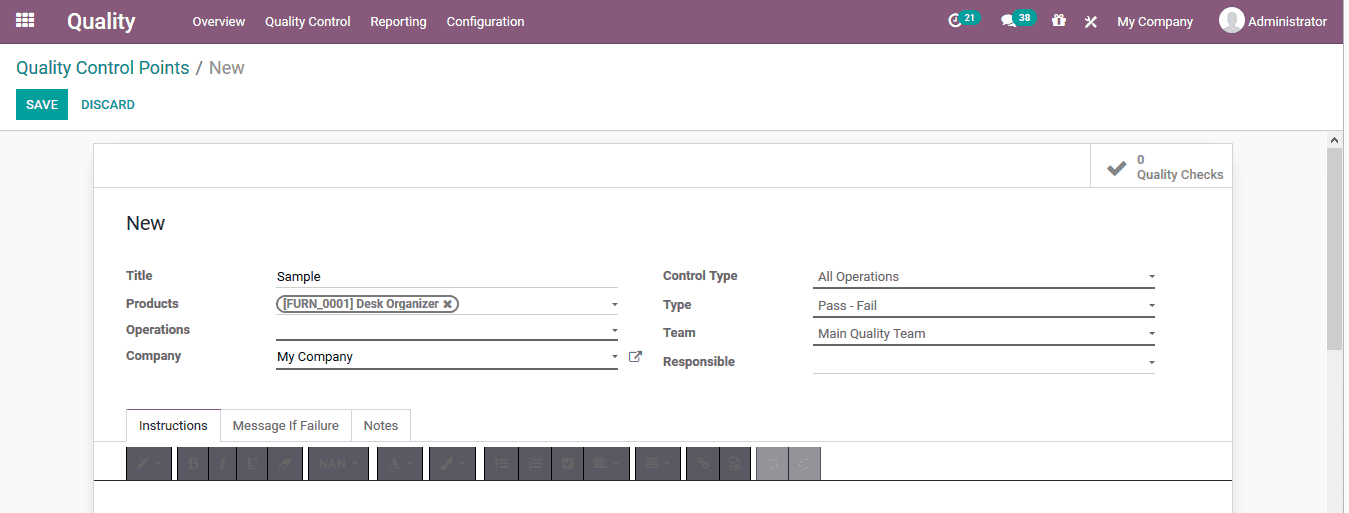Open the Configuration menu
The height and width of the screenshot is (513, 1349).
pyautogui.click(x=485, y=21)
